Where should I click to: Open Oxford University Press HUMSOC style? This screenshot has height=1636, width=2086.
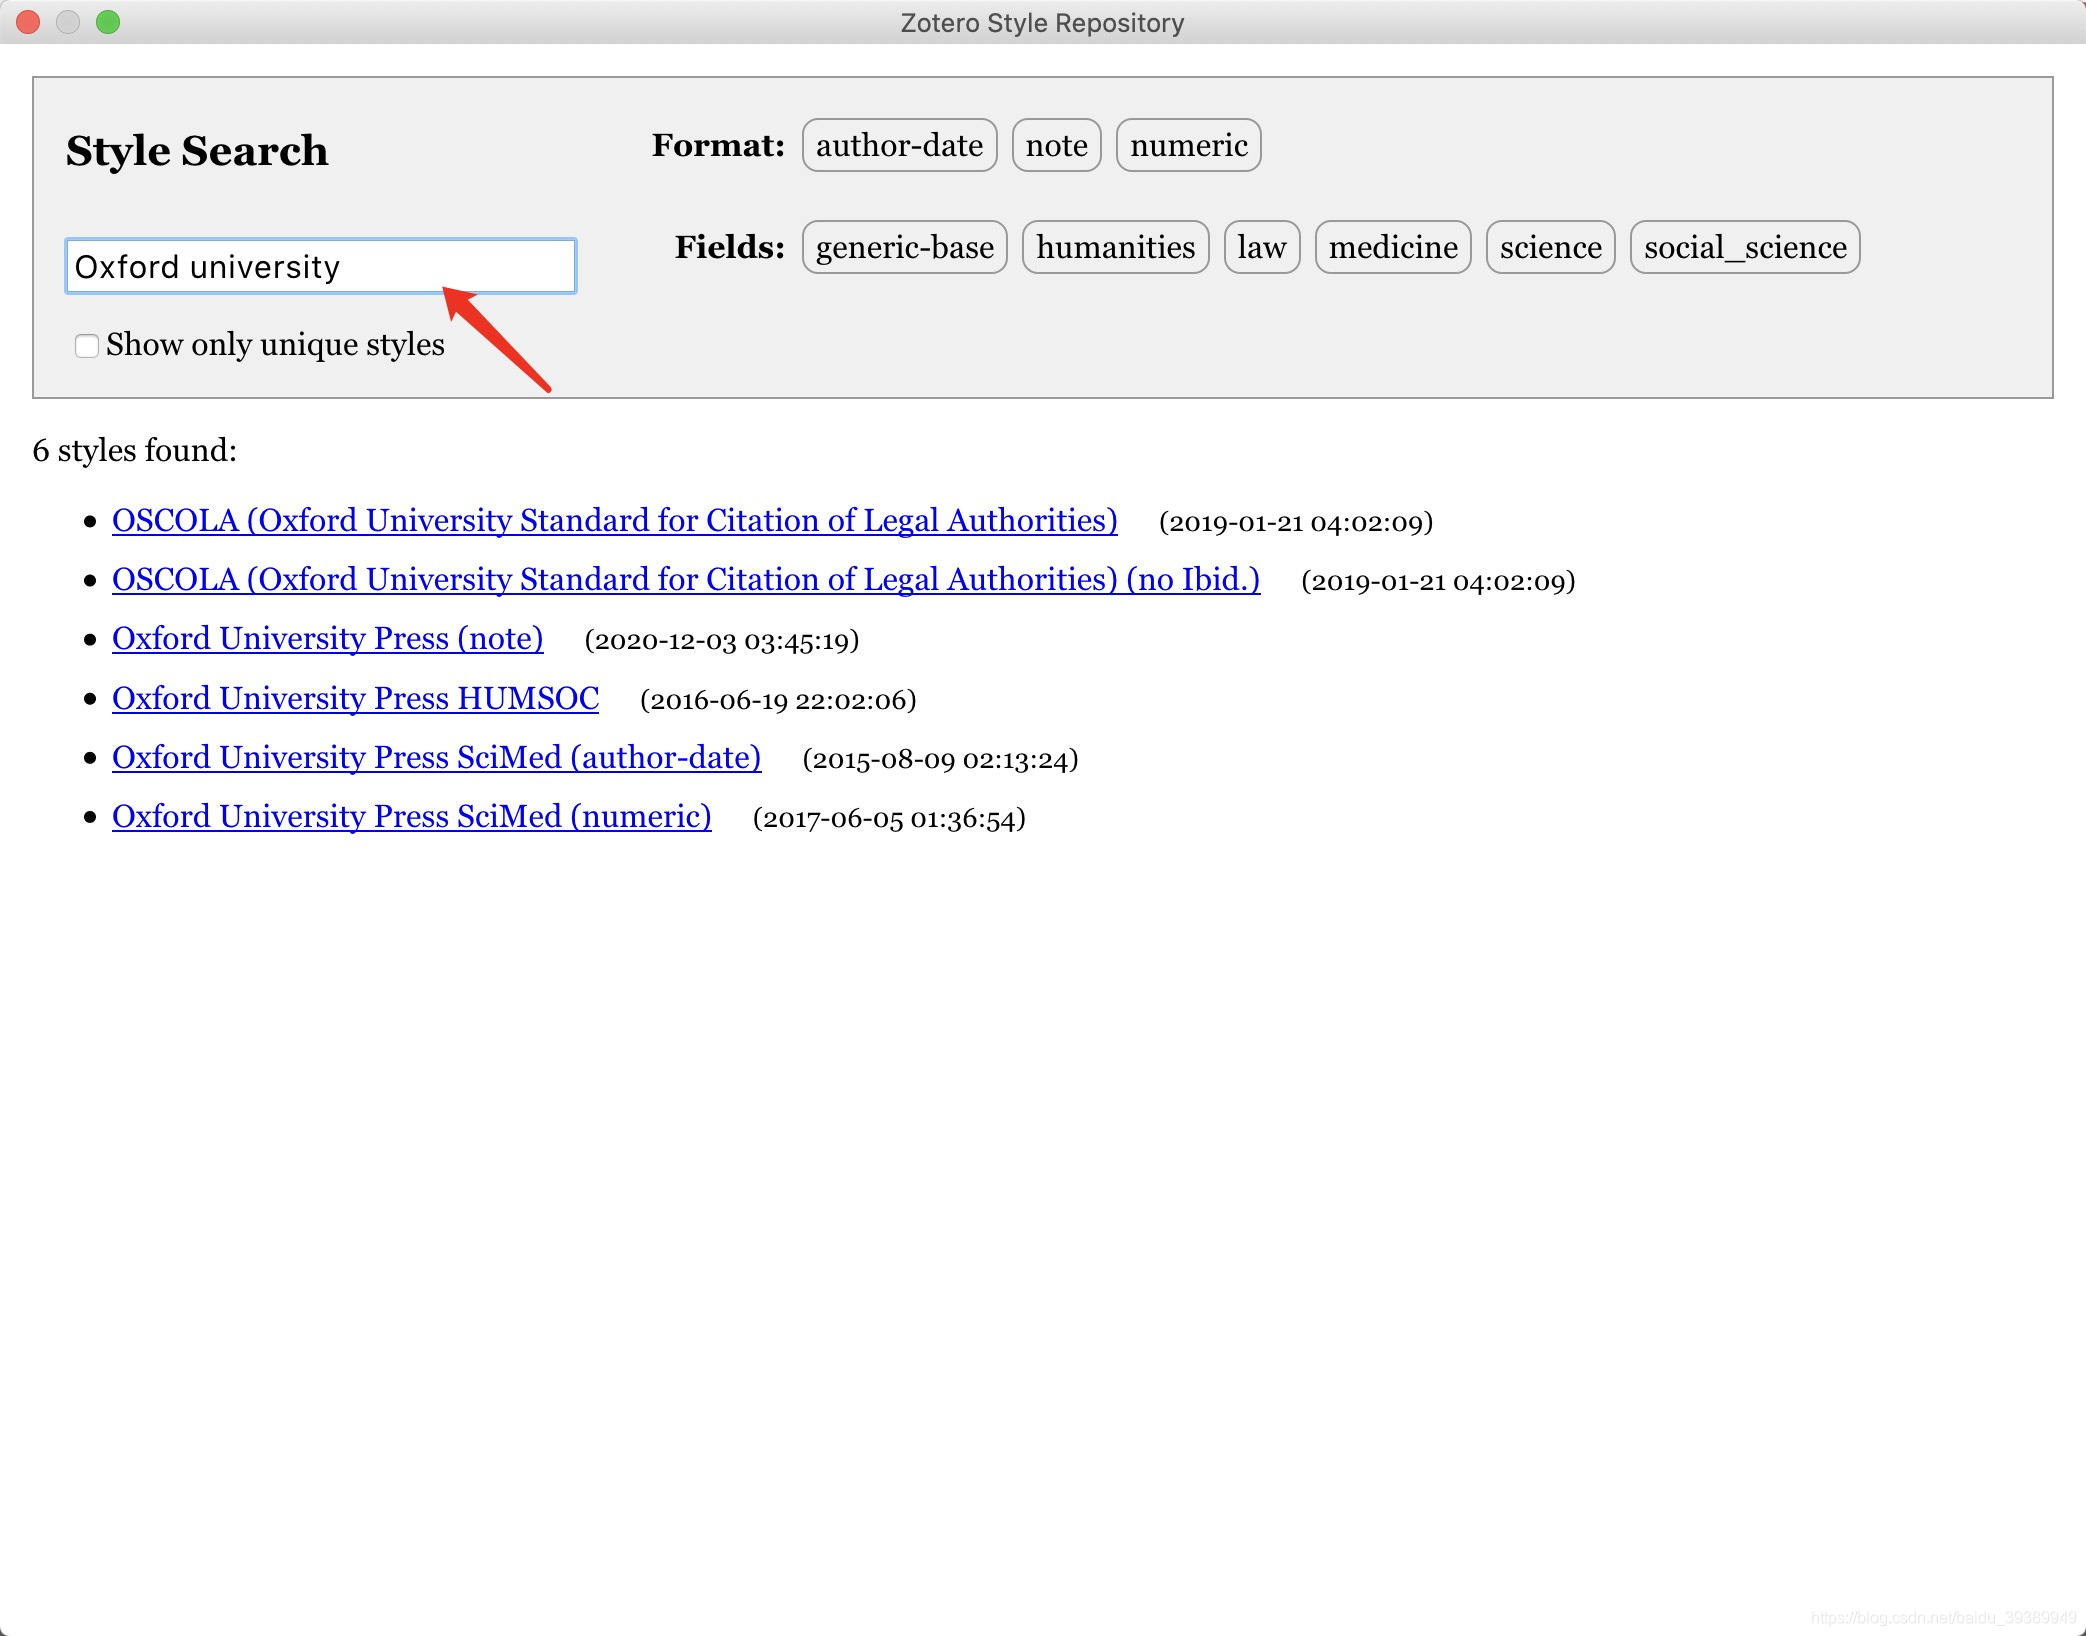point(356,699)
